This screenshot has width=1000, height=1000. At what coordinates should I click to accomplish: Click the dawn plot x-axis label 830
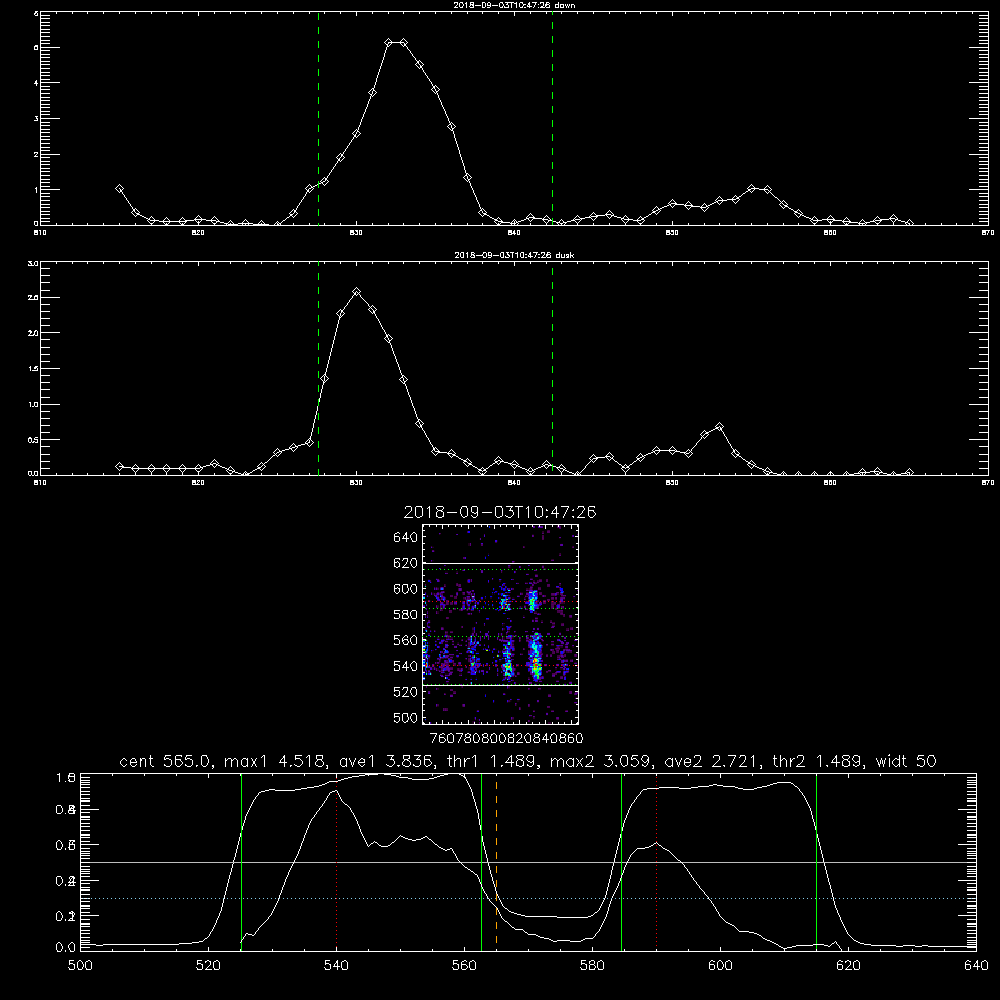tap(356, 233)
